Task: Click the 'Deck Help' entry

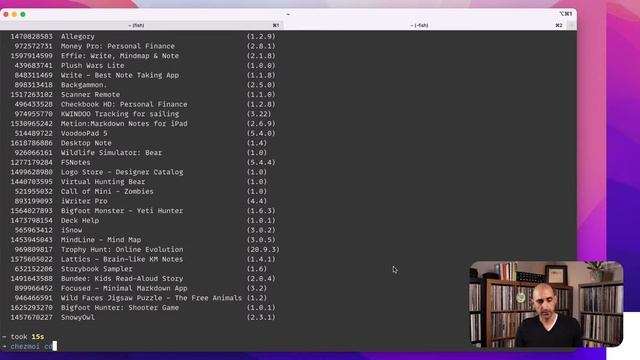Action: [80, 221]
